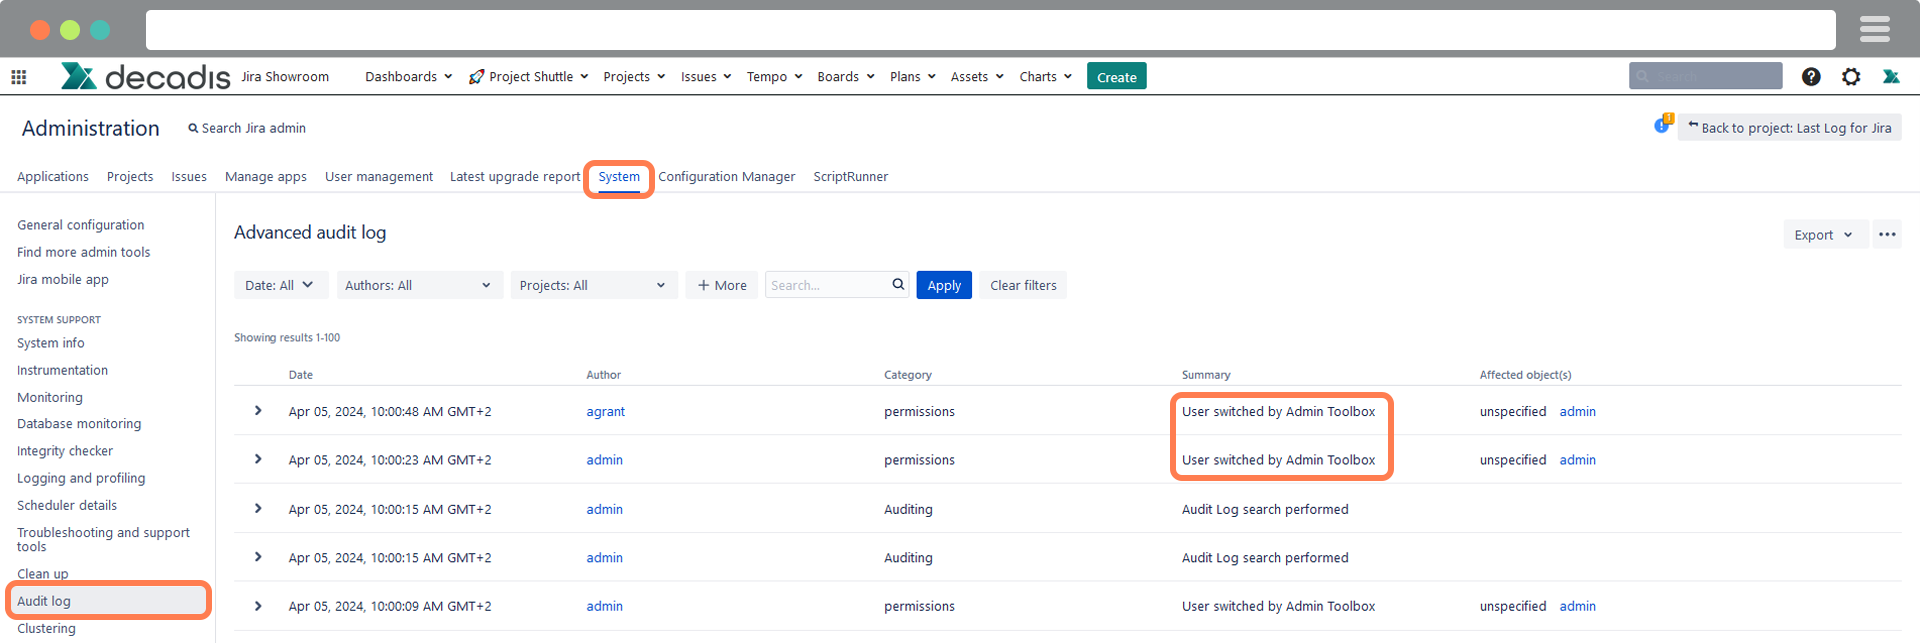This screenshot has height=643, width=1920.
Task: Switch to the System tab
Action: tap(619, 177)
